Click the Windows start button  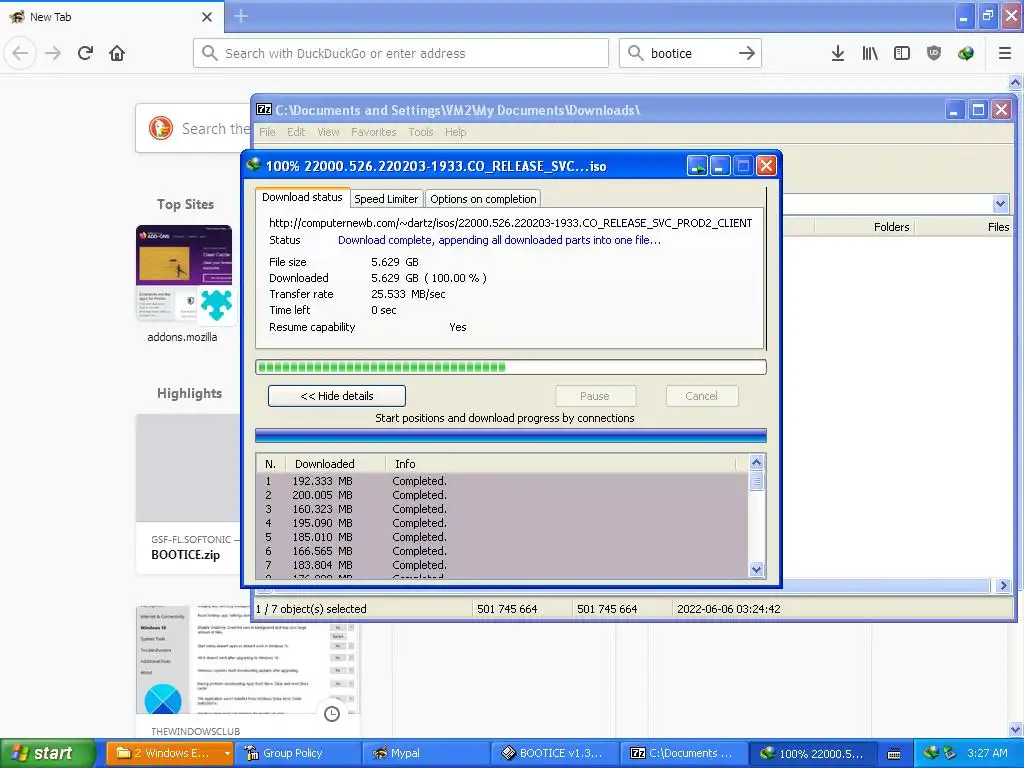pos(48,753)
